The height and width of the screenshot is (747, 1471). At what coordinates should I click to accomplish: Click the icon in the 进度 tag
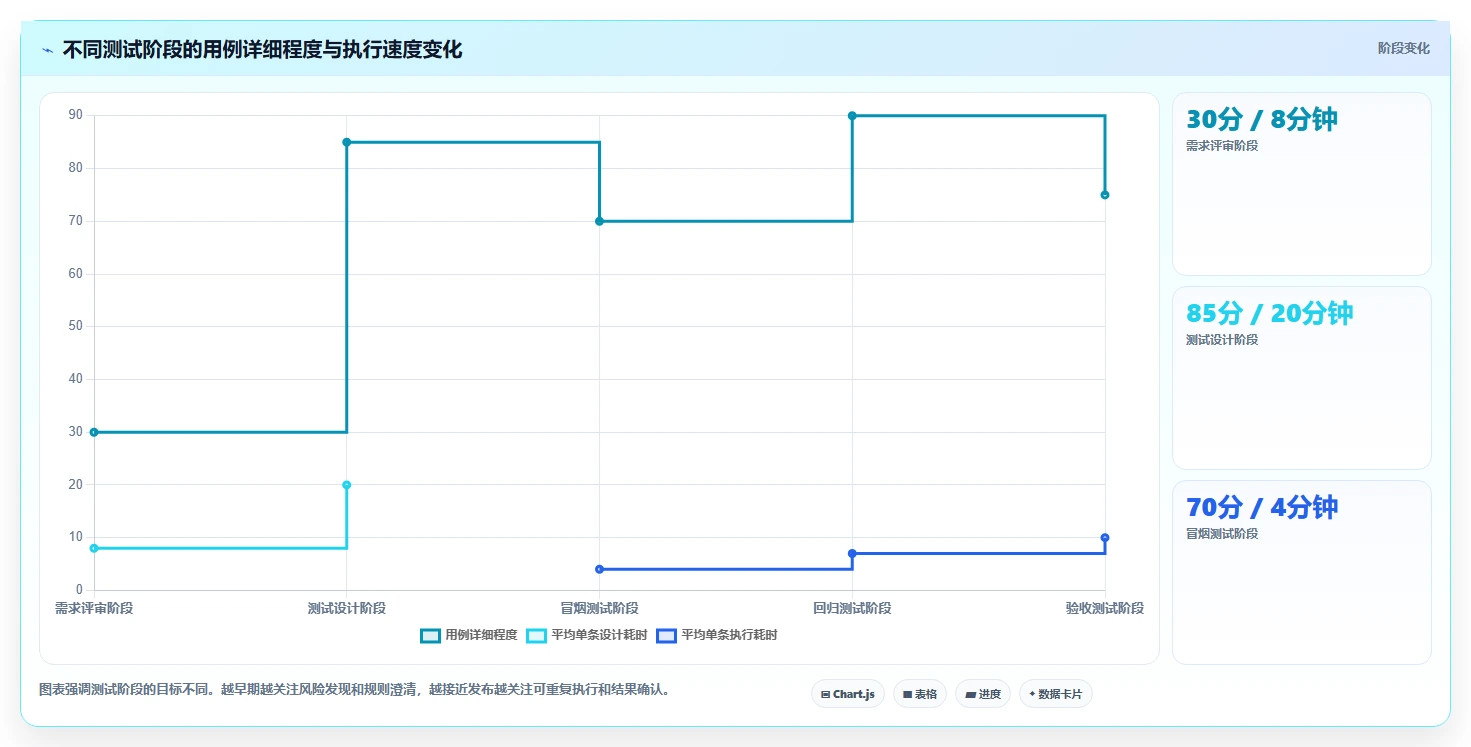(970, 694)
